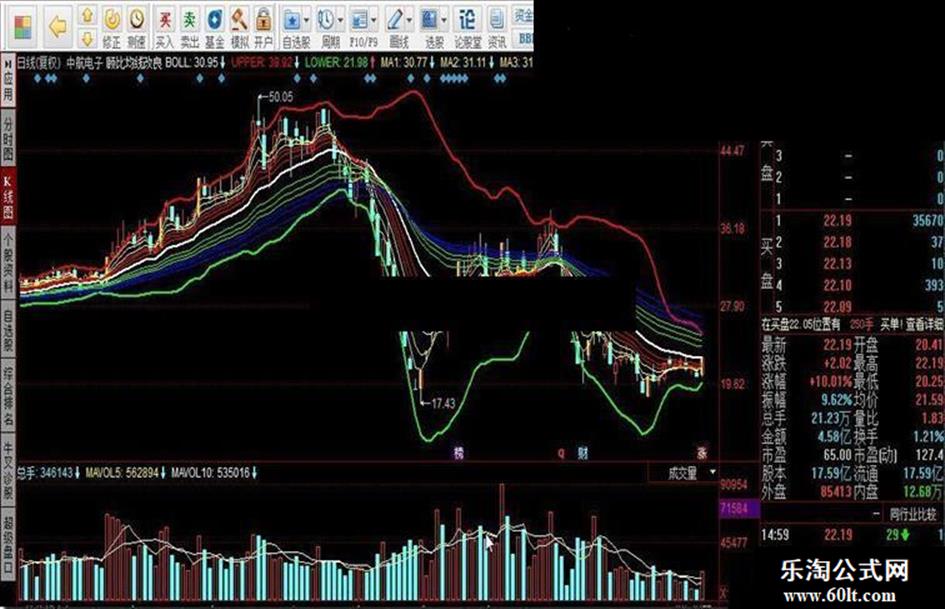
Task: Expand the 周期 period dropdown arrow
Action: coord(341,21)
